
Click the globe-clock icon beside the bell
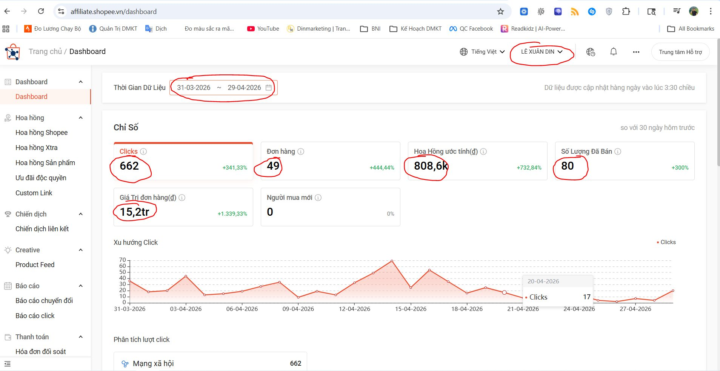point(591,52)
